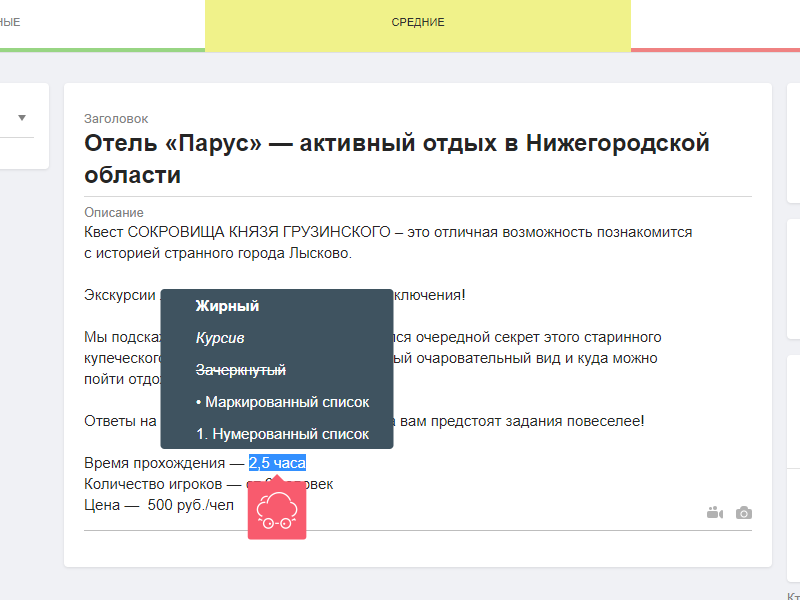
Task: Click the photo camera icon
Action: [744, 513]
